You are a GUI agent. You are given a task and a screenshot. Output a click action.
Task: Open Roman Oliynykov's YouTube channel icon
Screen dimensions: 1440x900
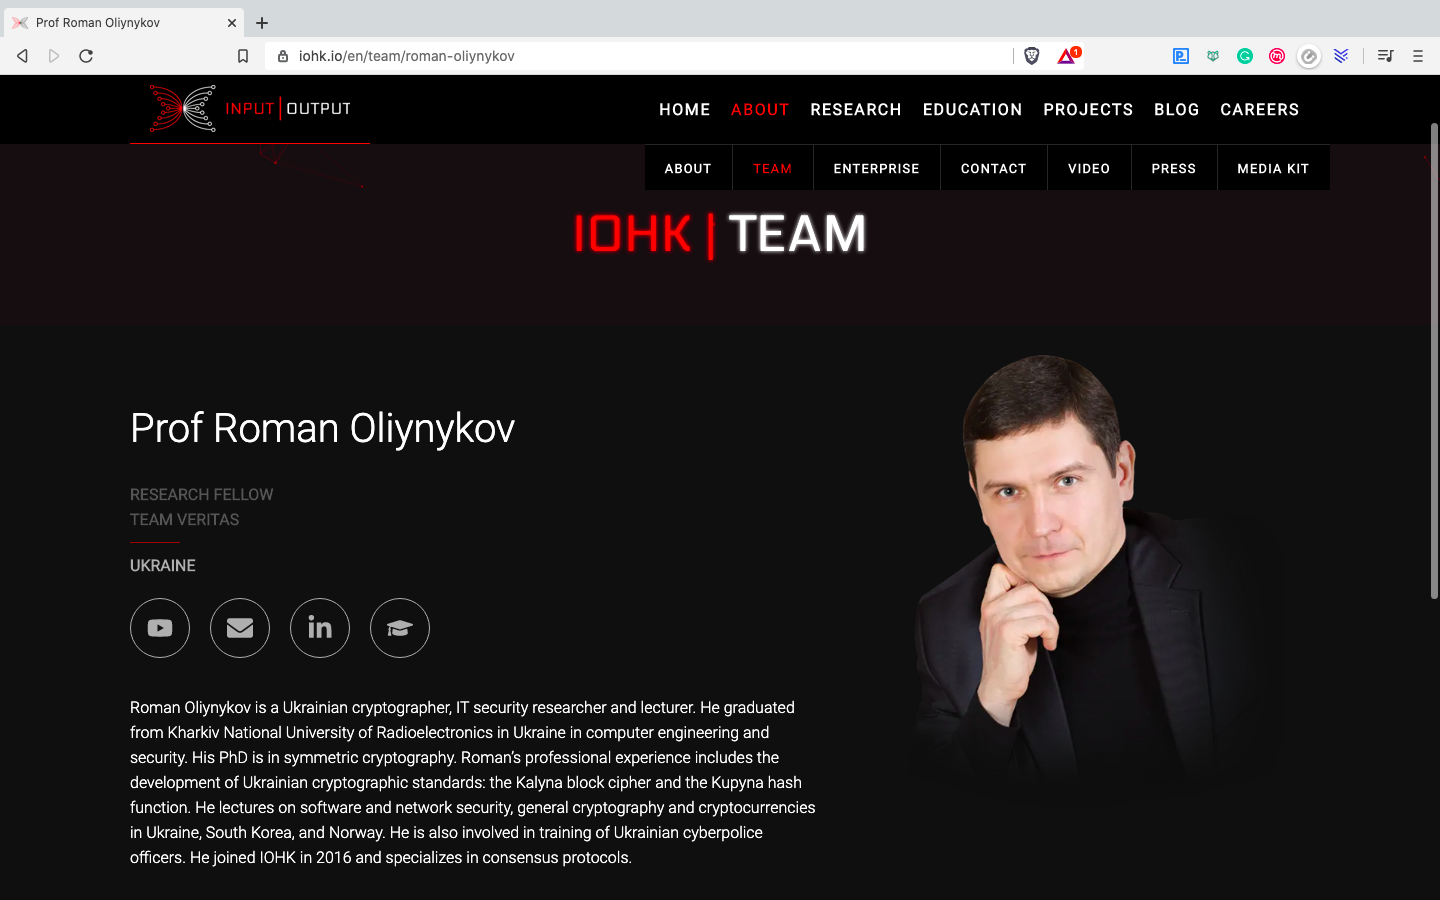(x=160, y=628)
